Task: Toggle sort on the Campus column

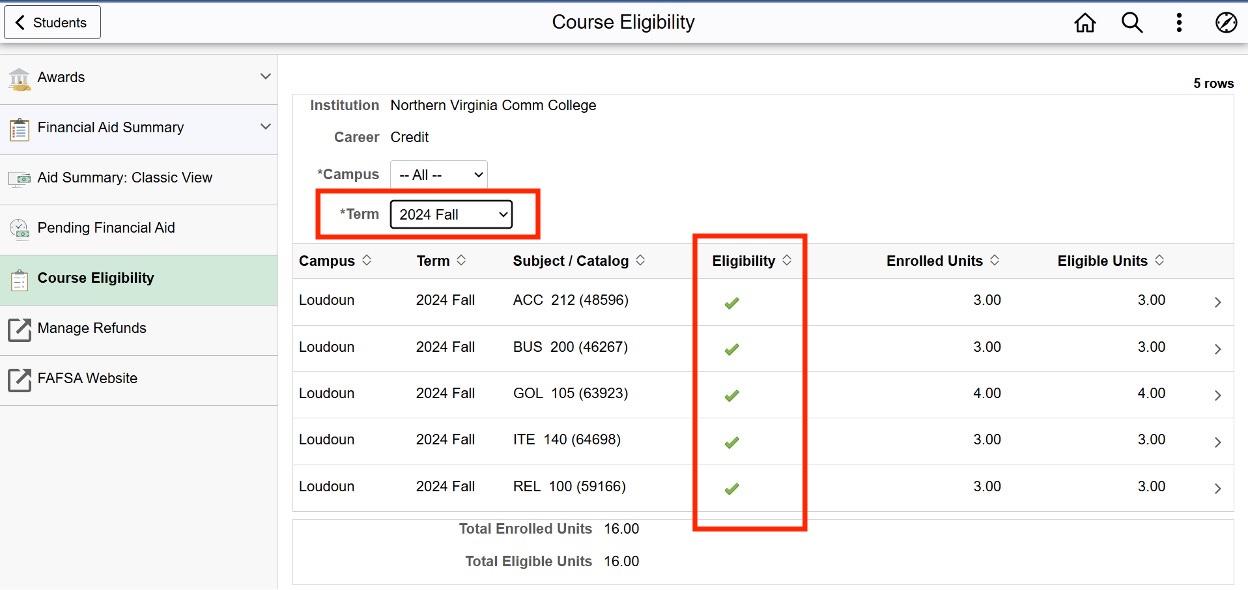Action: point(367,260)
